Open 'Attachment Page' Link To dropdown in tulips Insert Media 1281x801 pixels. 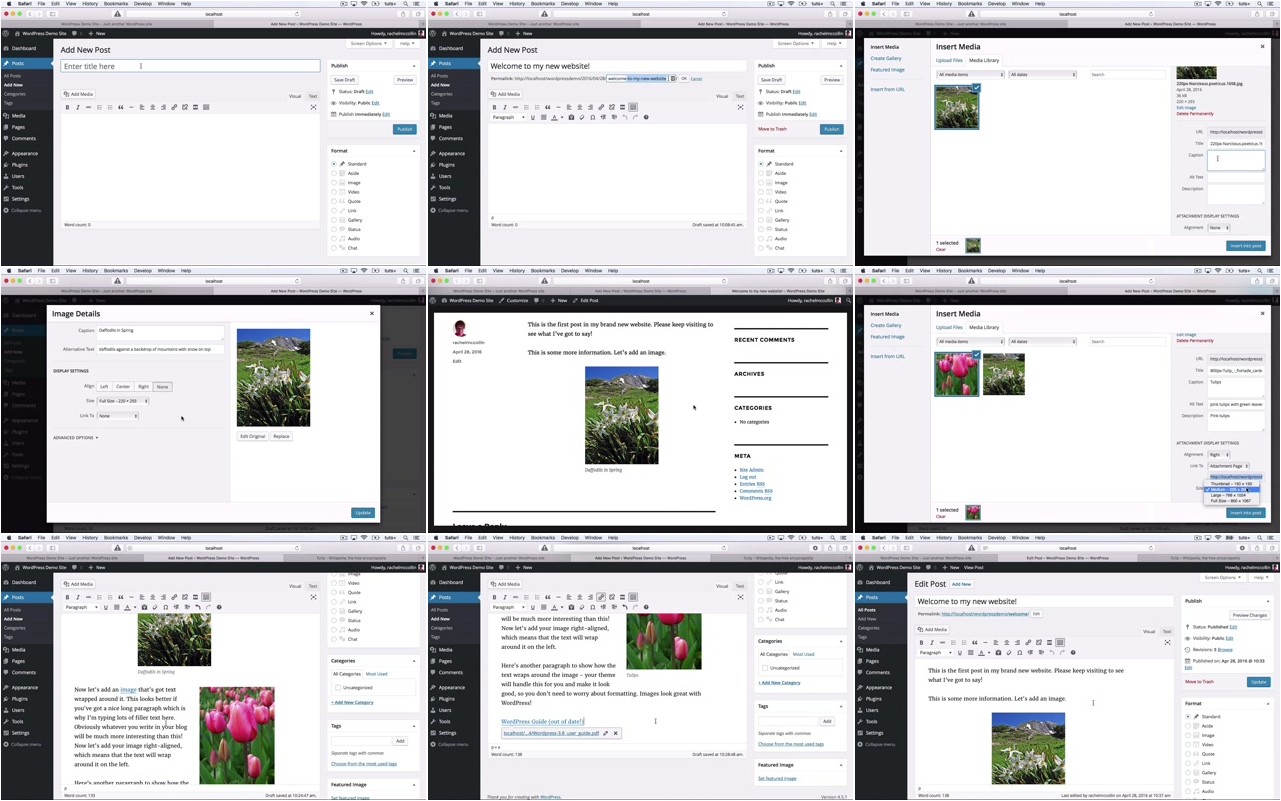1229,466
